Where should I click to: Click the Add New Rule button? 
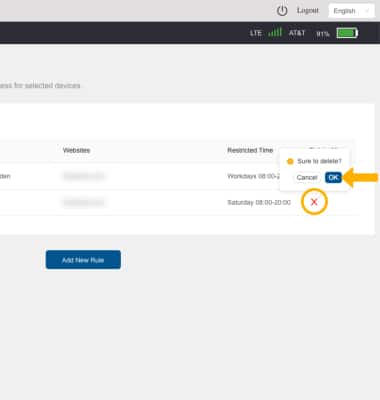(83, 260)
